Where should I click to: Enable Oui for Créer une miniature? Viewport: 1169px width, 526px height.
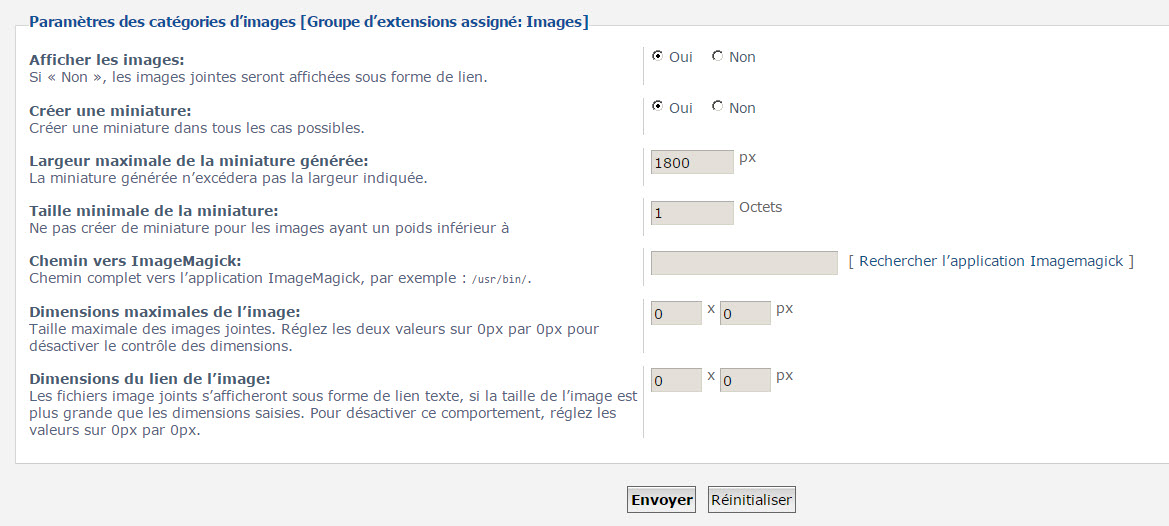point(657,107)
